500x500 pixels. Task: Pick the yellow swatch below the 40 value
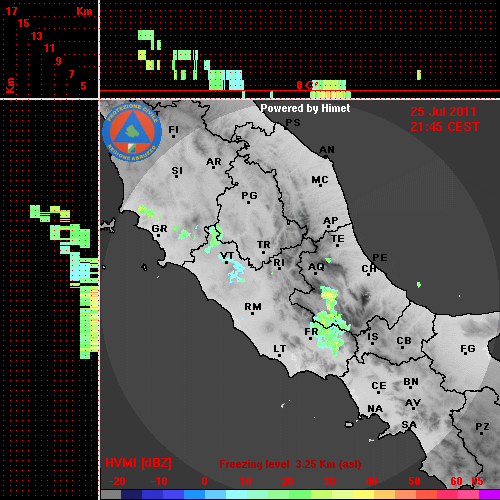point(363,495)
